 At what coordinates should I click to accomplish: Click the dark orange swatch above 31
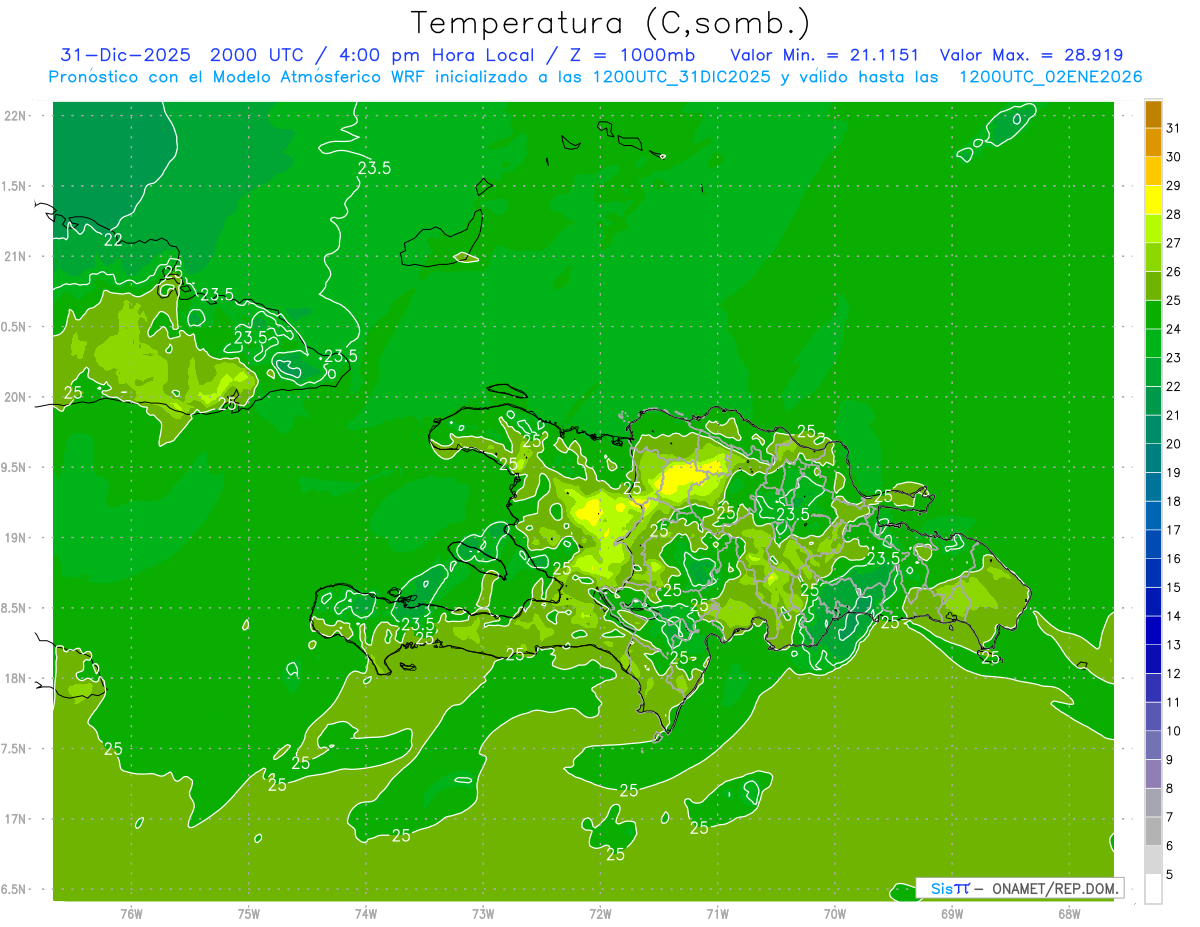click(x=1153, y=114)
